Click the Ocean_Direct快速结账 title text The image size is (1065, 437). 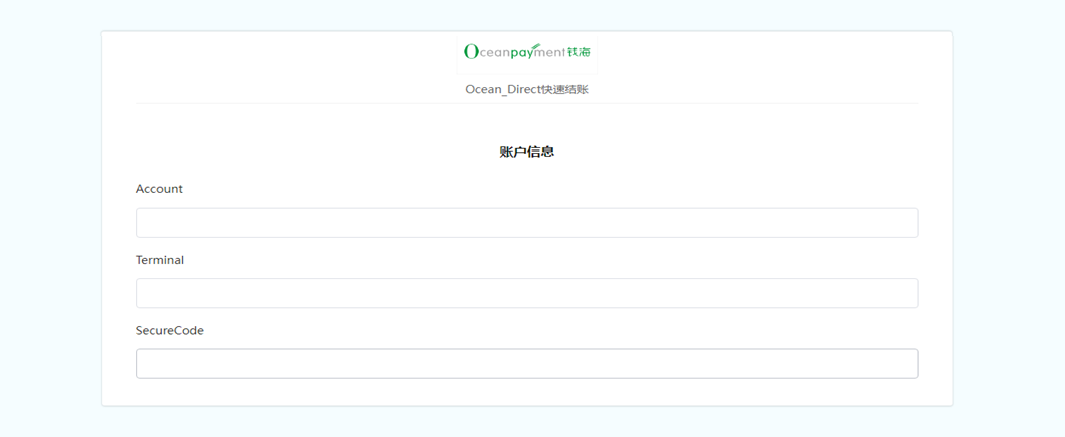[x=527, y=90]
